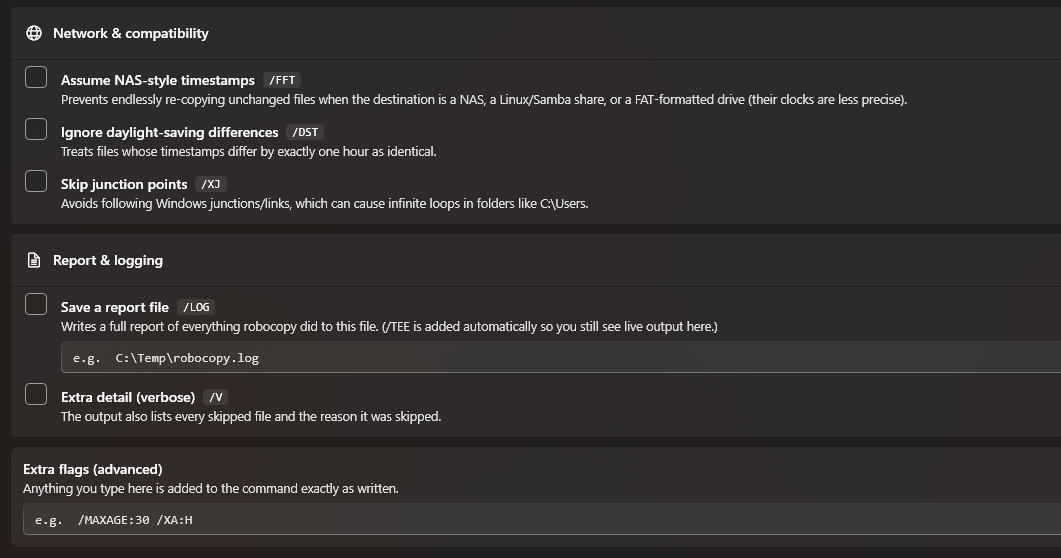The image size is (1061, 558).
Task: Click the 'Extra detail (verbose)' label text
Action: 128,397
